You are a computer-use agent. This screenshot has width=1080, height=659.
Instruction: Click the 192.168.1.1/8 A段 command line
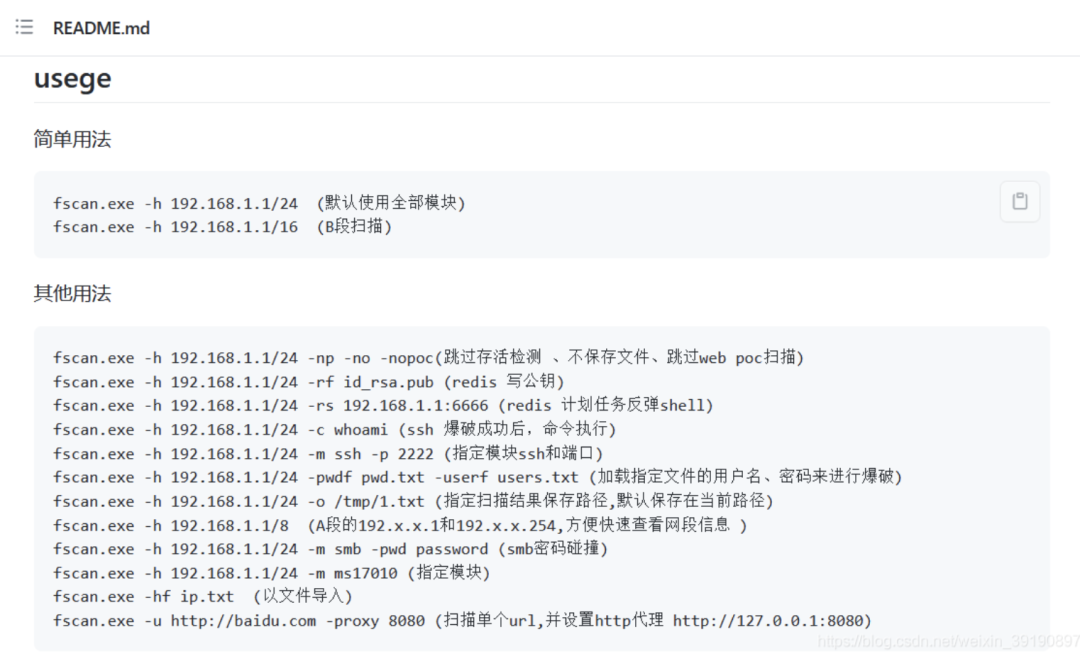pyautogui.click(x=400, y=525)
